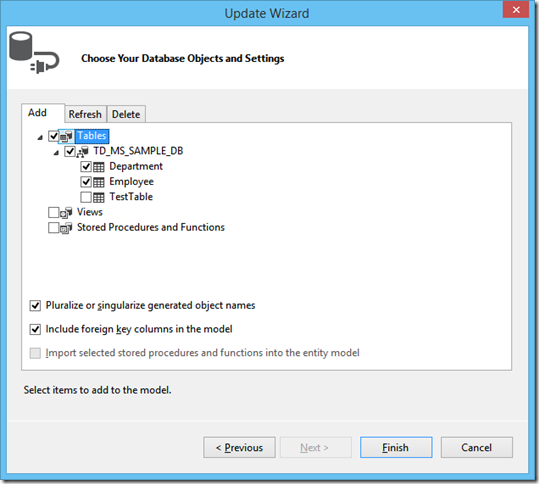539x484 pixels.
Task: Click the Finish button
Action: 396,448
